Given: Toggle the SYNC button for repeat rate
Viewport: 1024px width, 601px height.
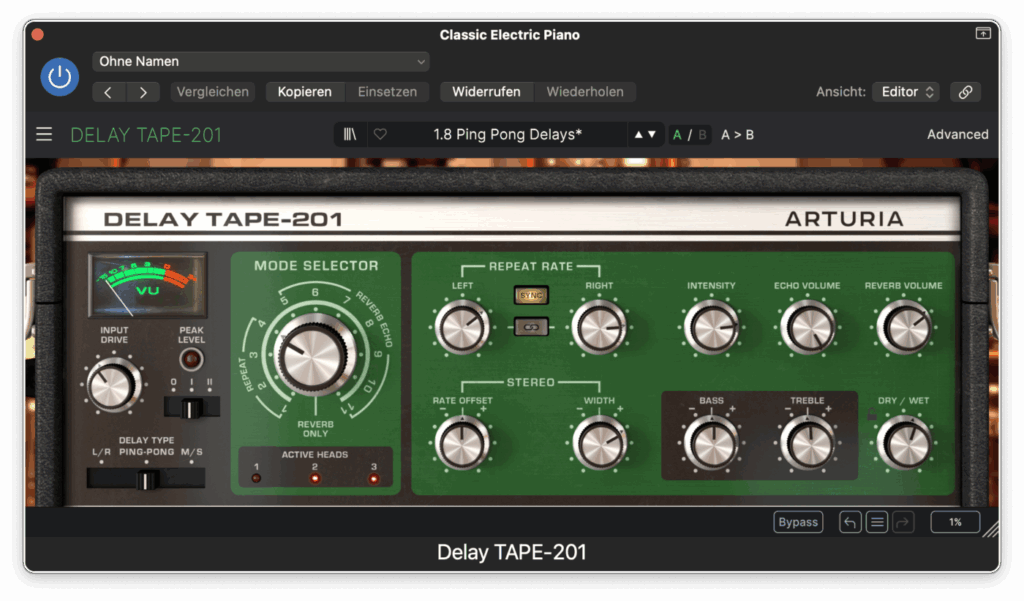Looking at the screenshot, I should pyautogui.click(x=531, y=295).
